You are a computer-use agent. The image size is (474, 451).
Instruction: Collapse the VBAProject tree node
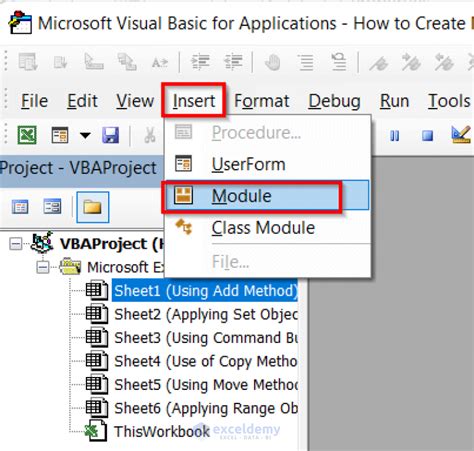pyautogui.click(x=15, y=244)
